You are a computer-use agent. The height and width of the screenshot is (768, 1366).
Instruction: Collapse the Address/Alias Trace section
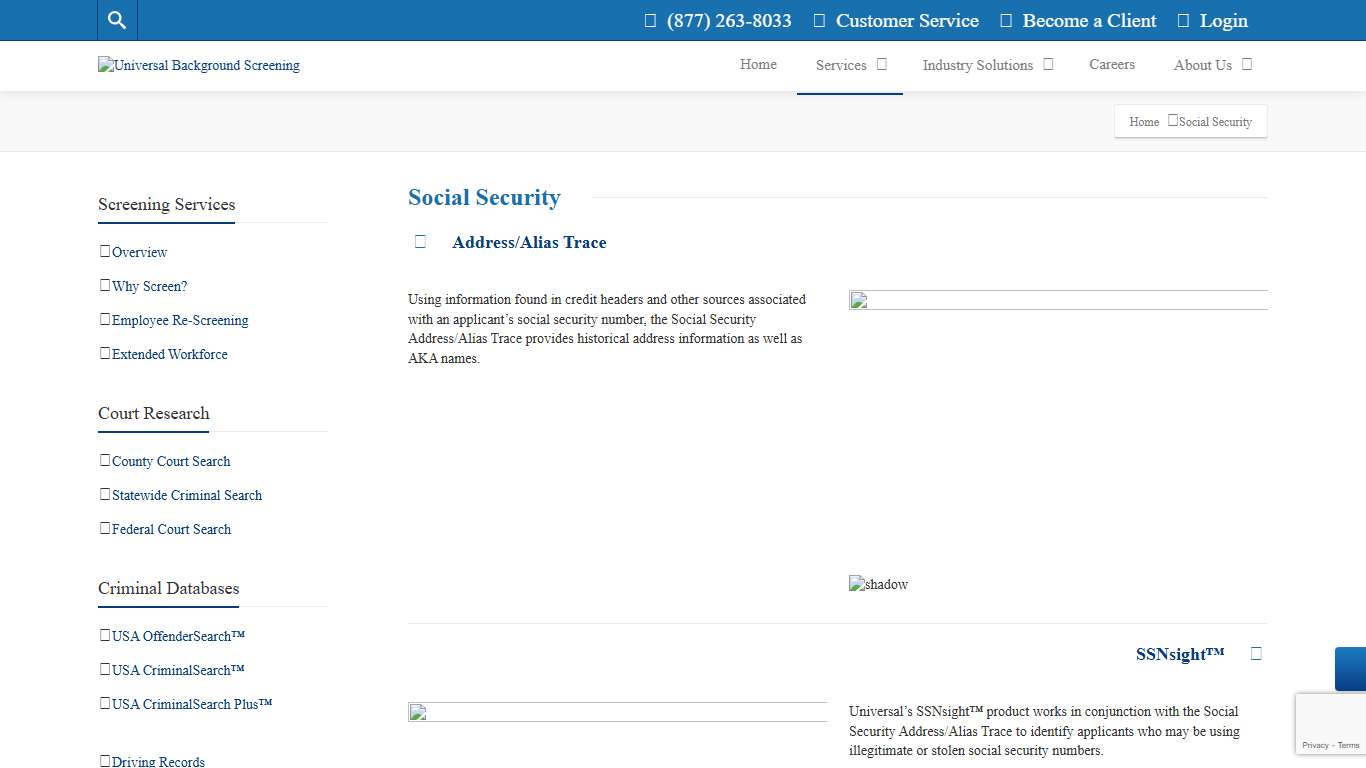pyautogui.click(x=420, y=241)
